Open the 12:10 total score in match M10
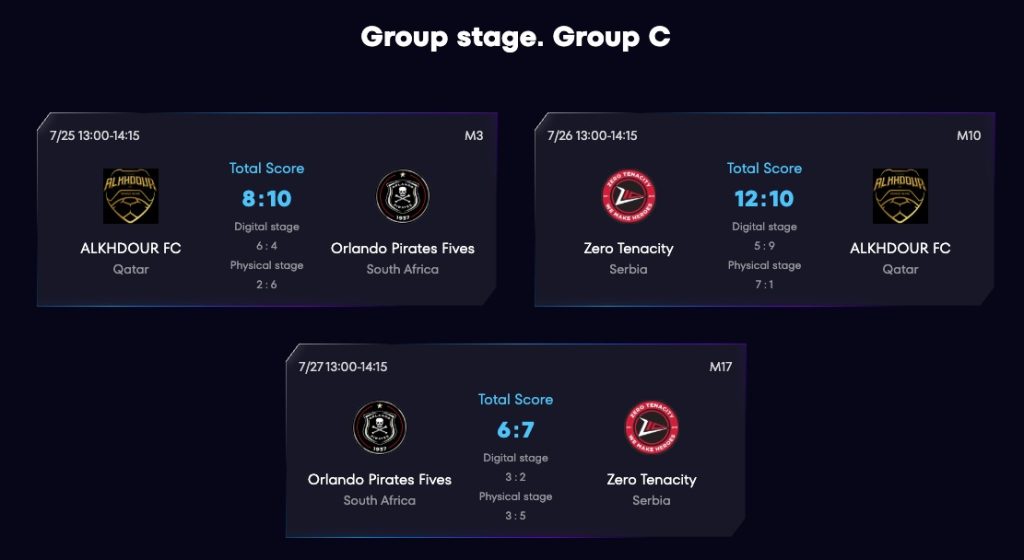Screen dimensions: 1024x560 (x=764, y=198)
